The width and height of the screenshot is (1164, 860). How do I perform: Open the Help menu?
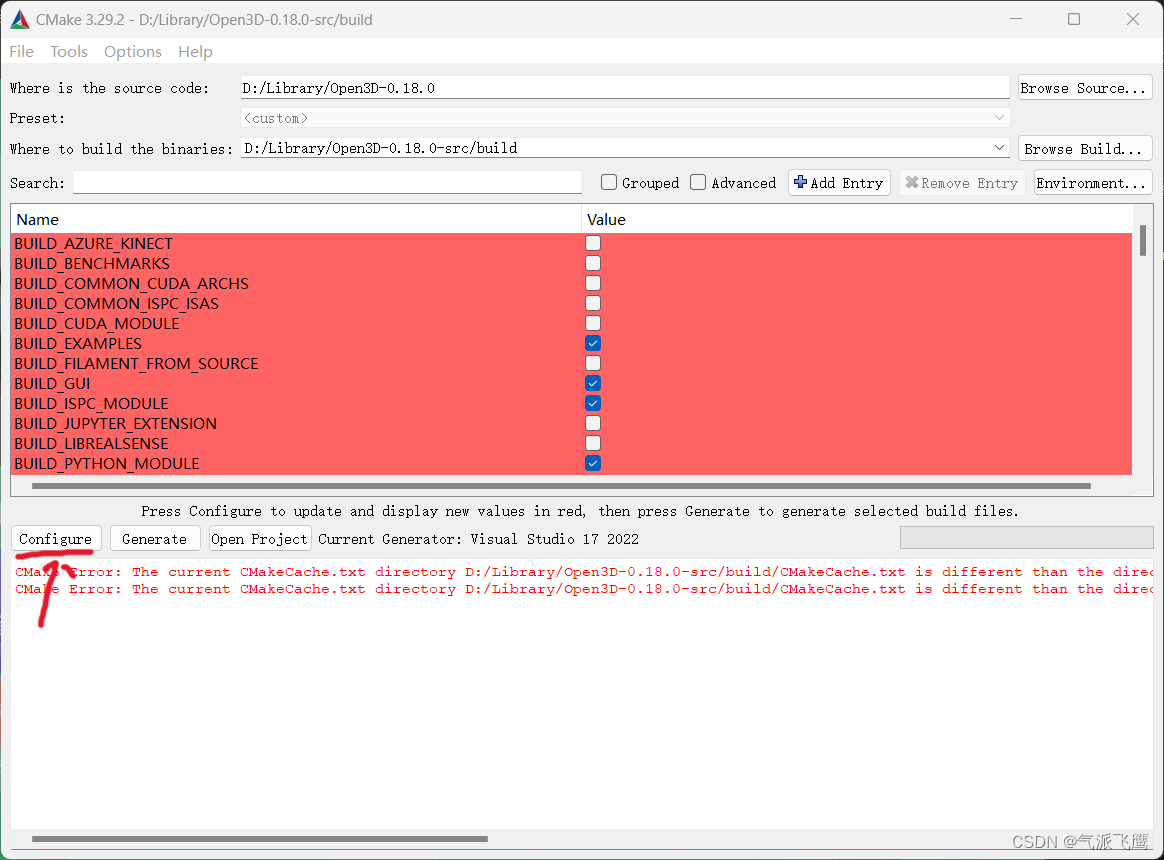(195, 51)
